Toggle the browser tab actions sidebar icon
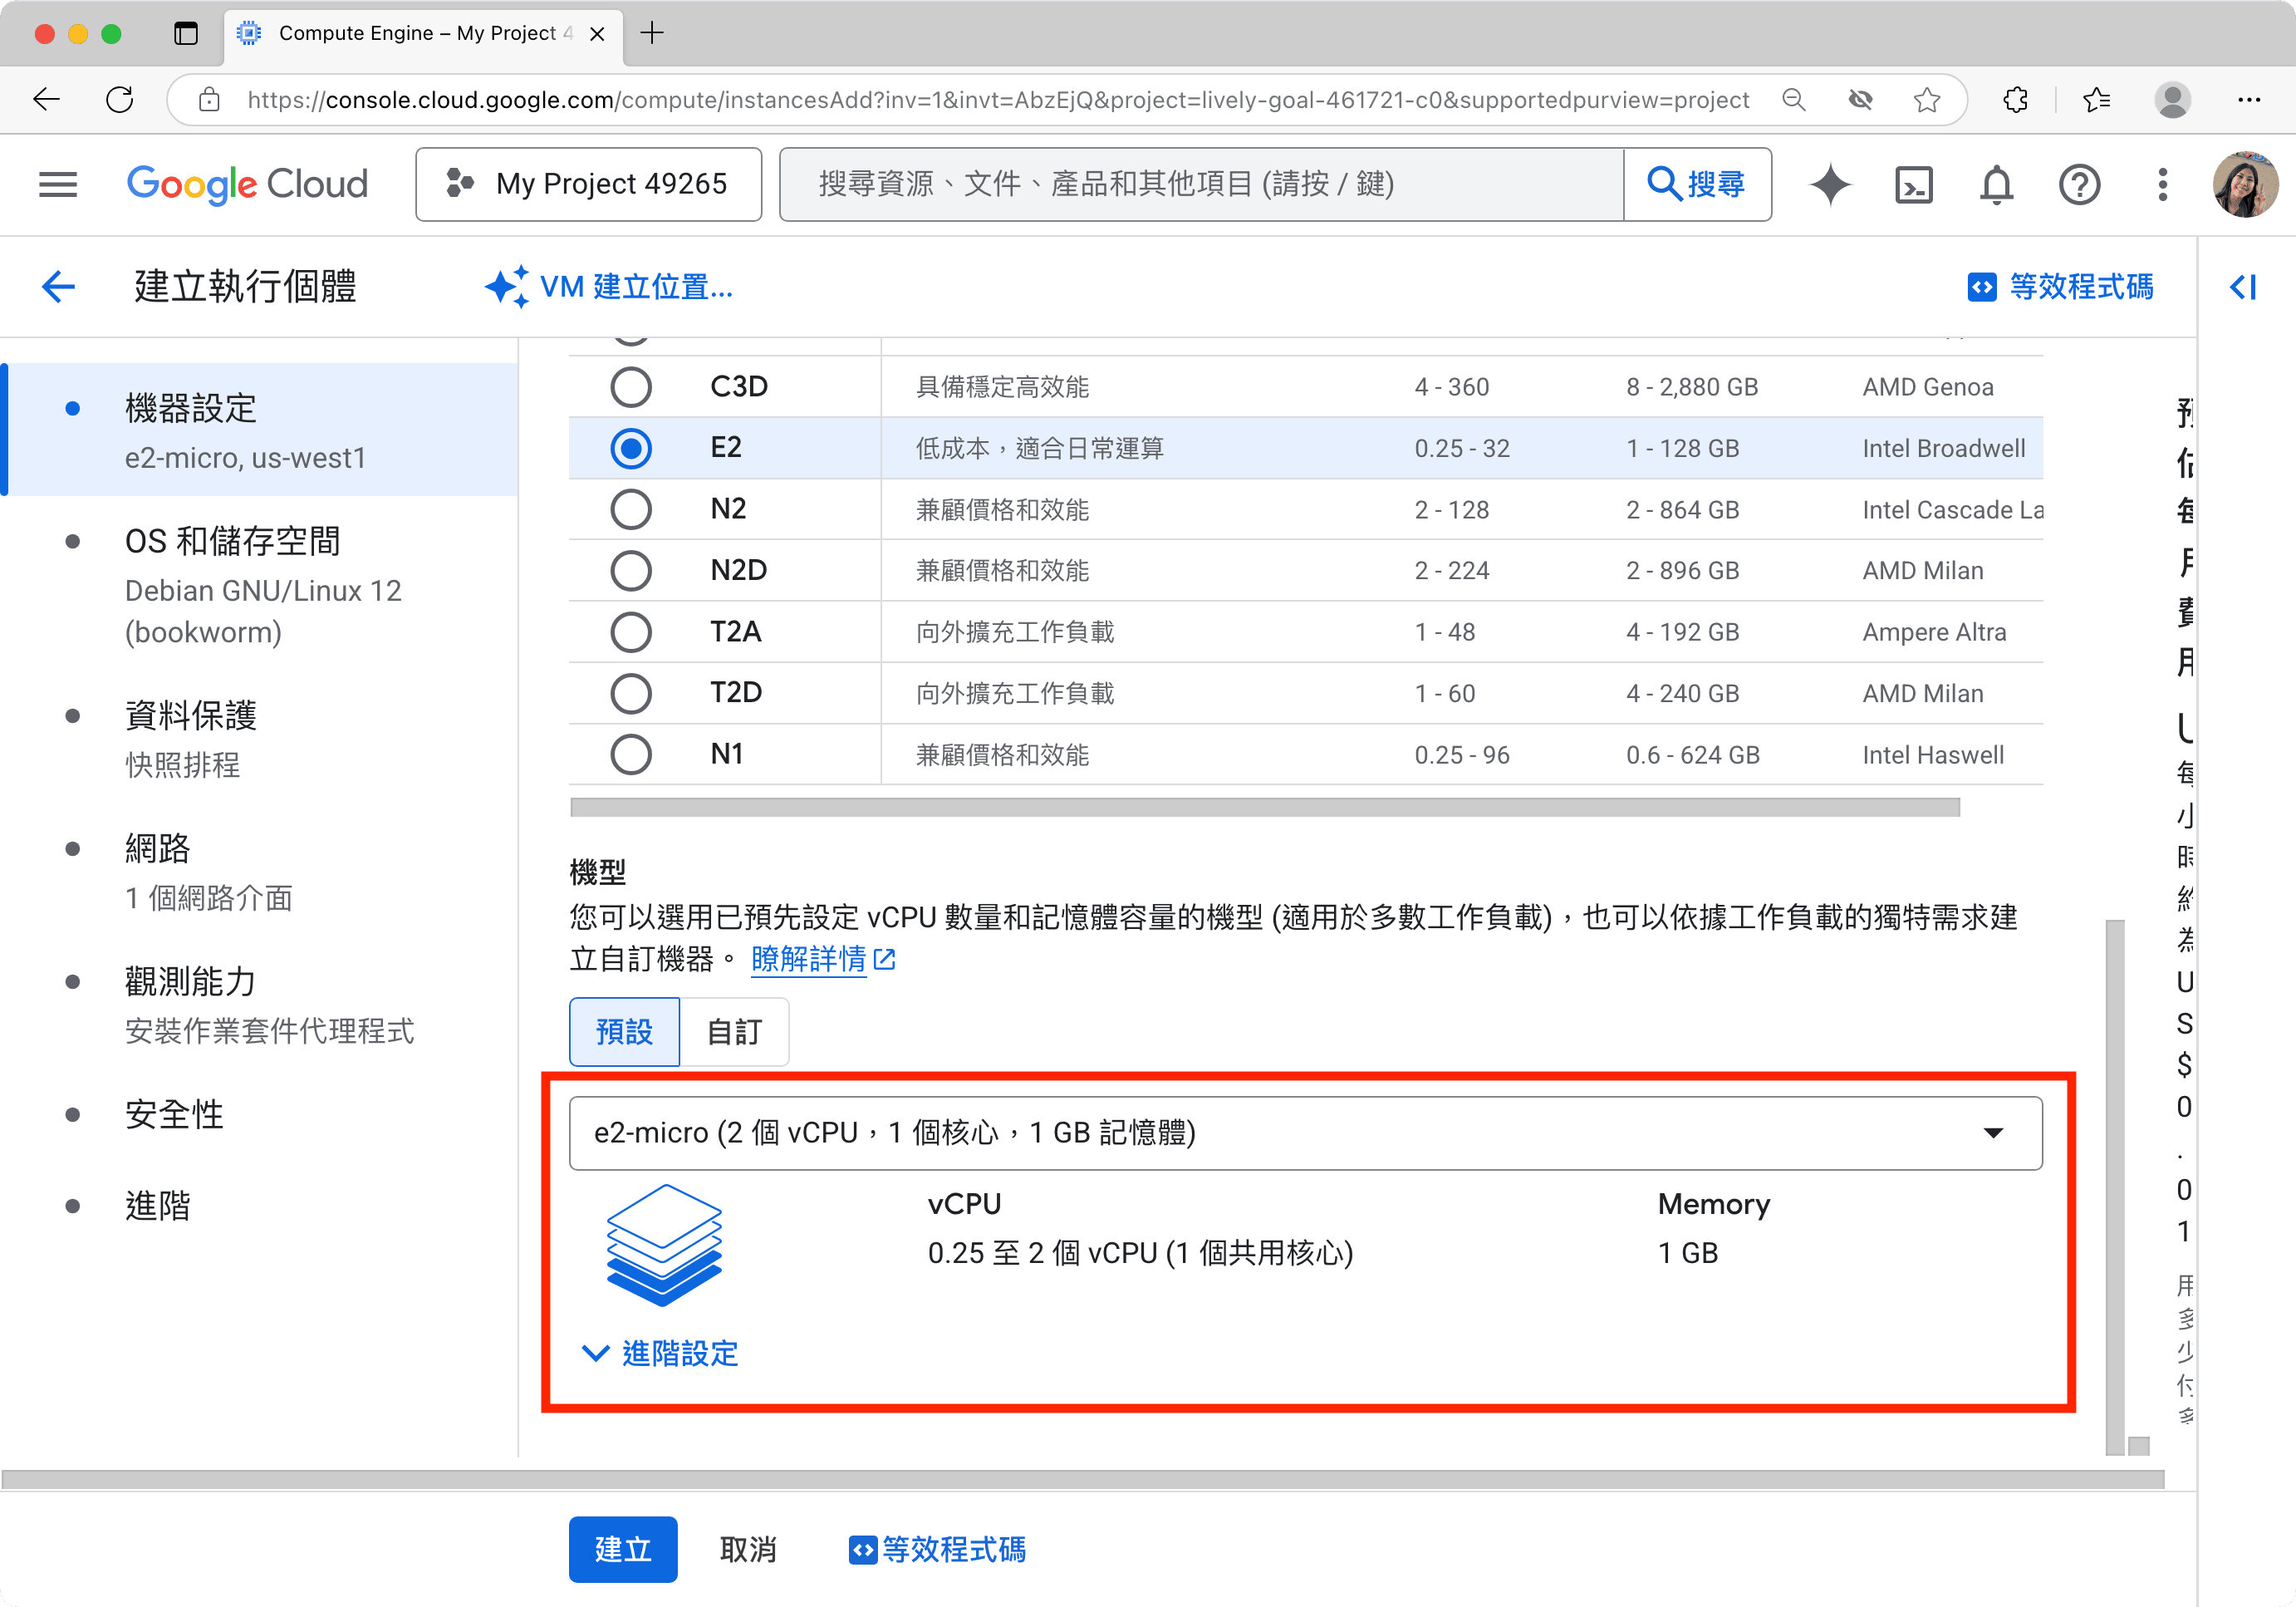The width and height of the screenshot is (2296, 1607). point(186,33)
